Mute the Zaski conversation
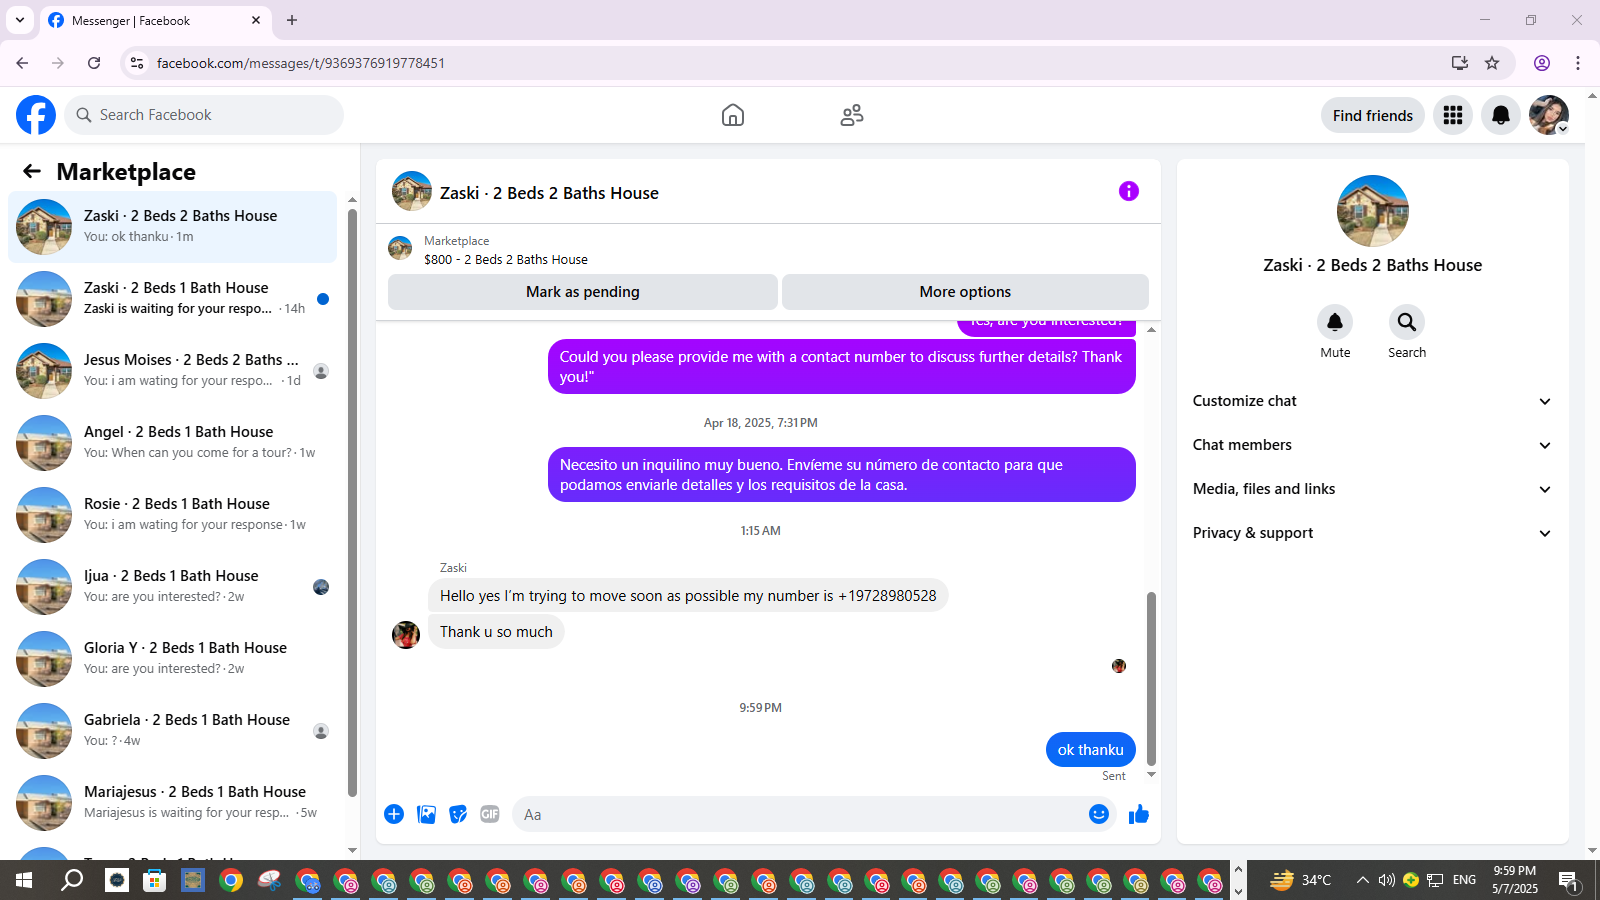1600x900 pixels. (x=1335, y=322)
